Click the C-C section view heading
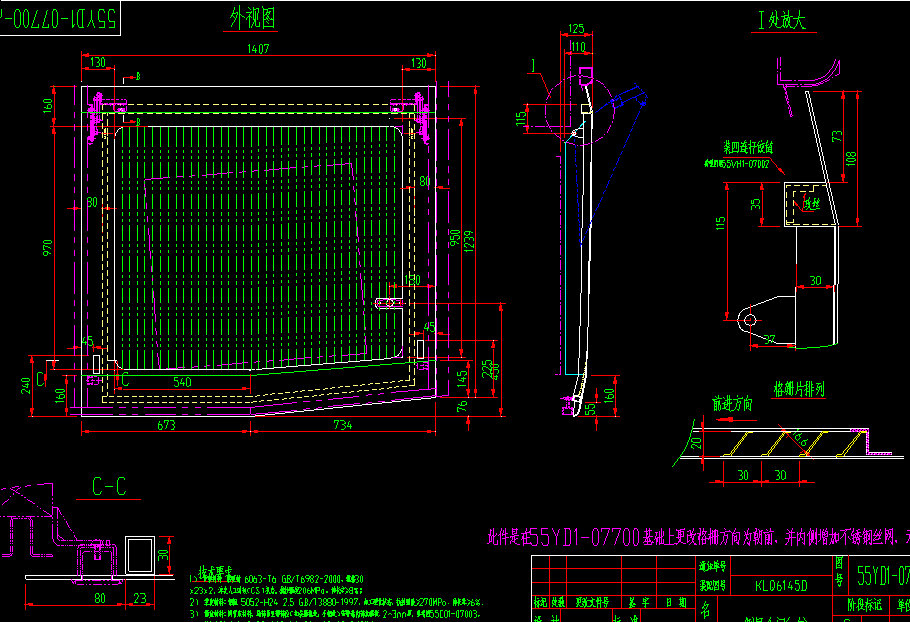 109,488
